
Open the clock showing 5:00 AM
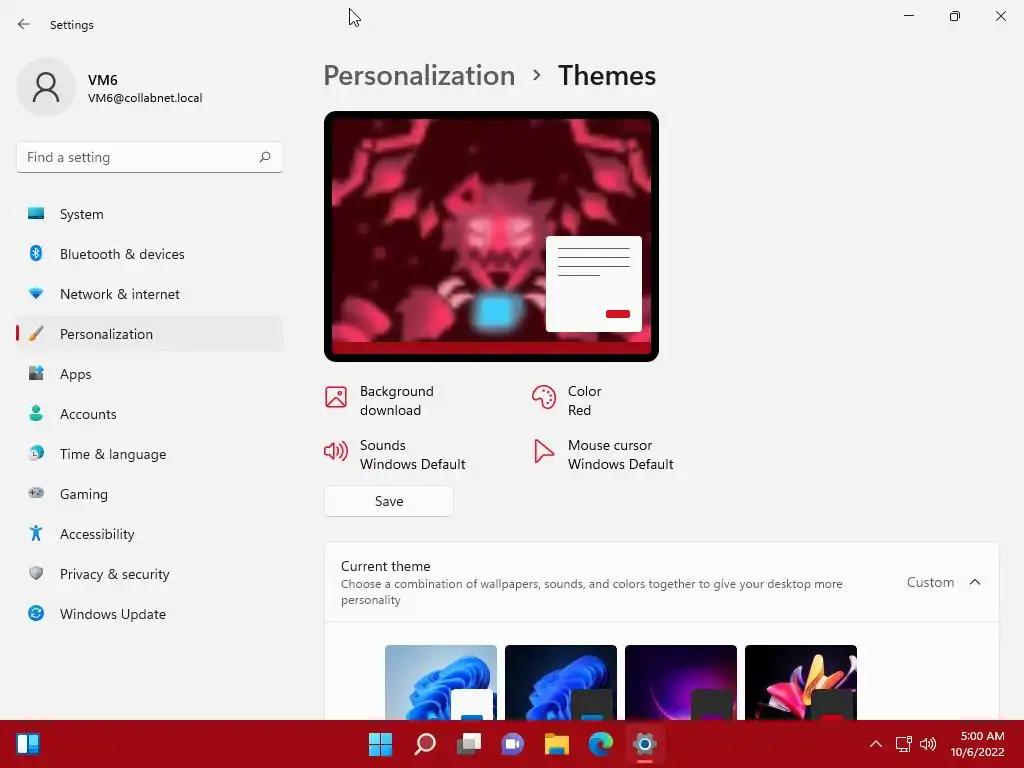(x=977, y=744)
